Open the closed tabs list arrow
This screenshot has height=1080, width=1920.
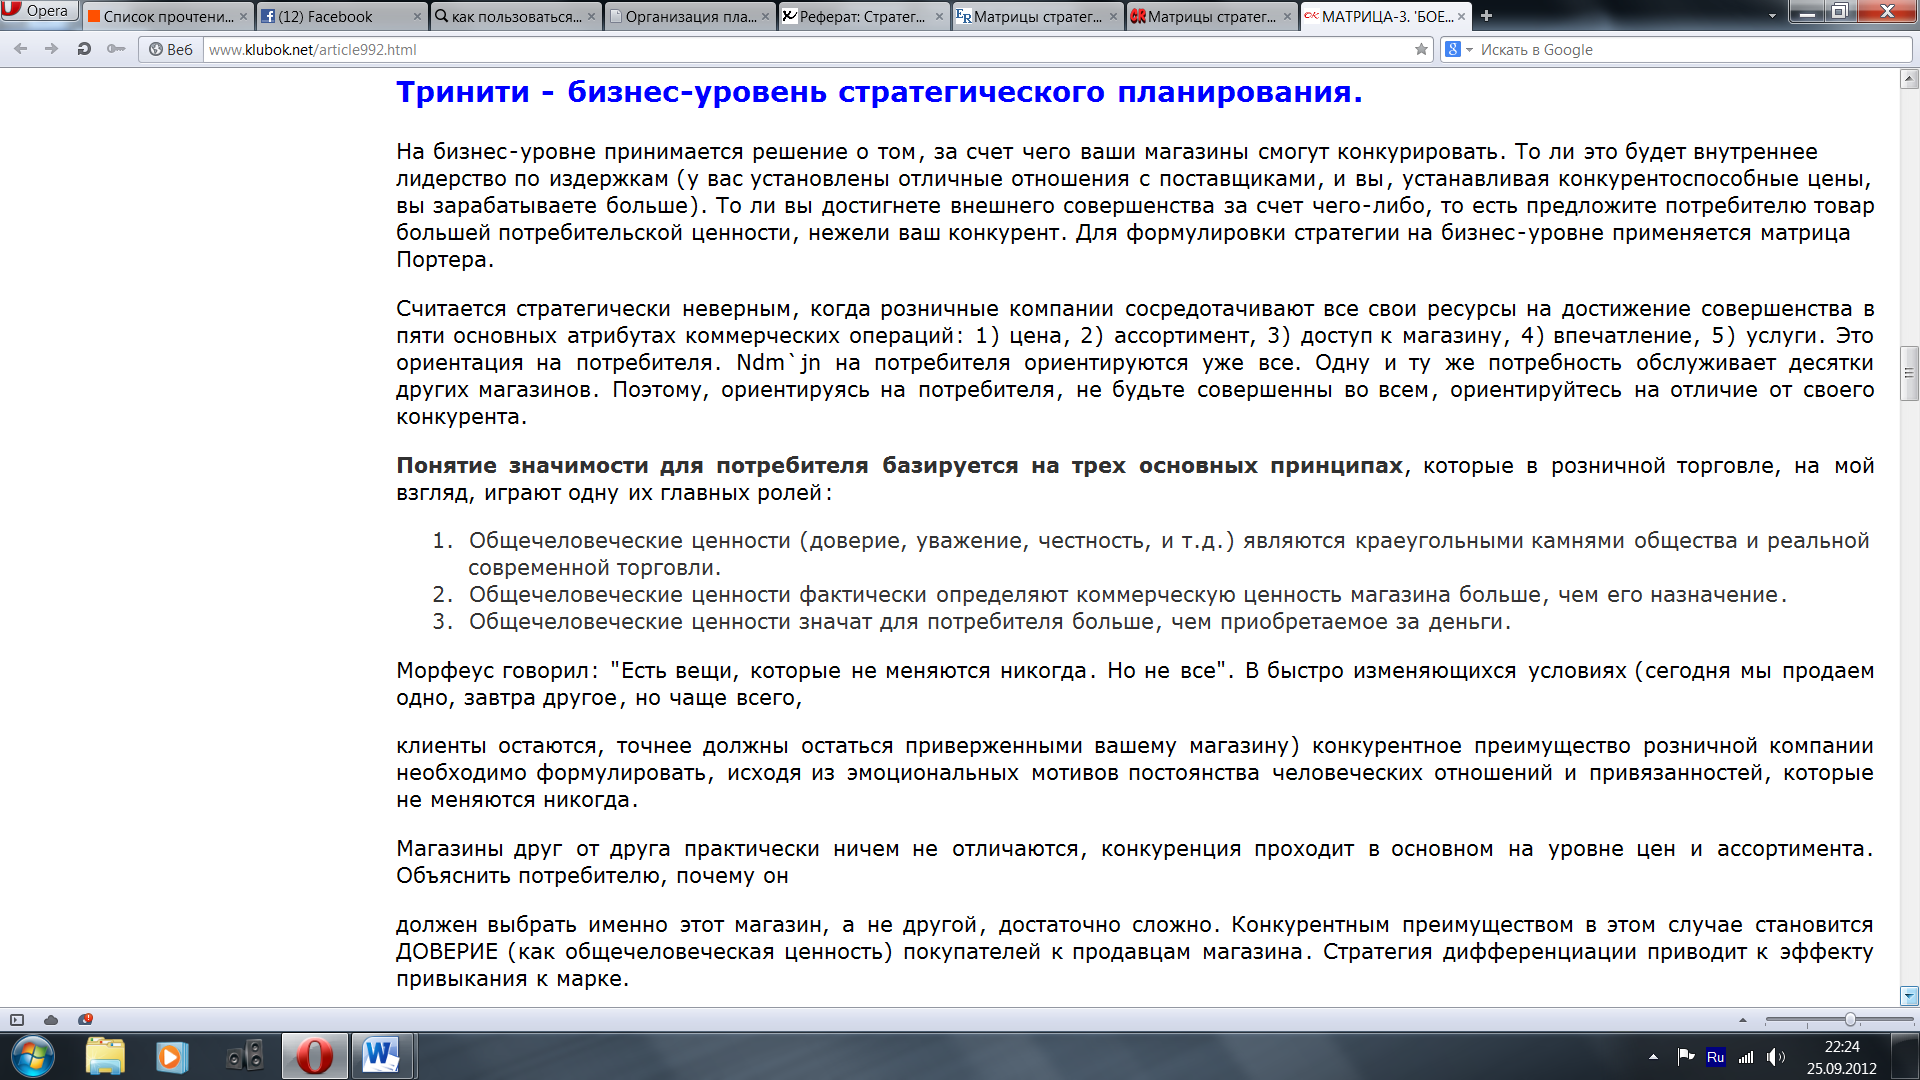(x=1772, y=16)
